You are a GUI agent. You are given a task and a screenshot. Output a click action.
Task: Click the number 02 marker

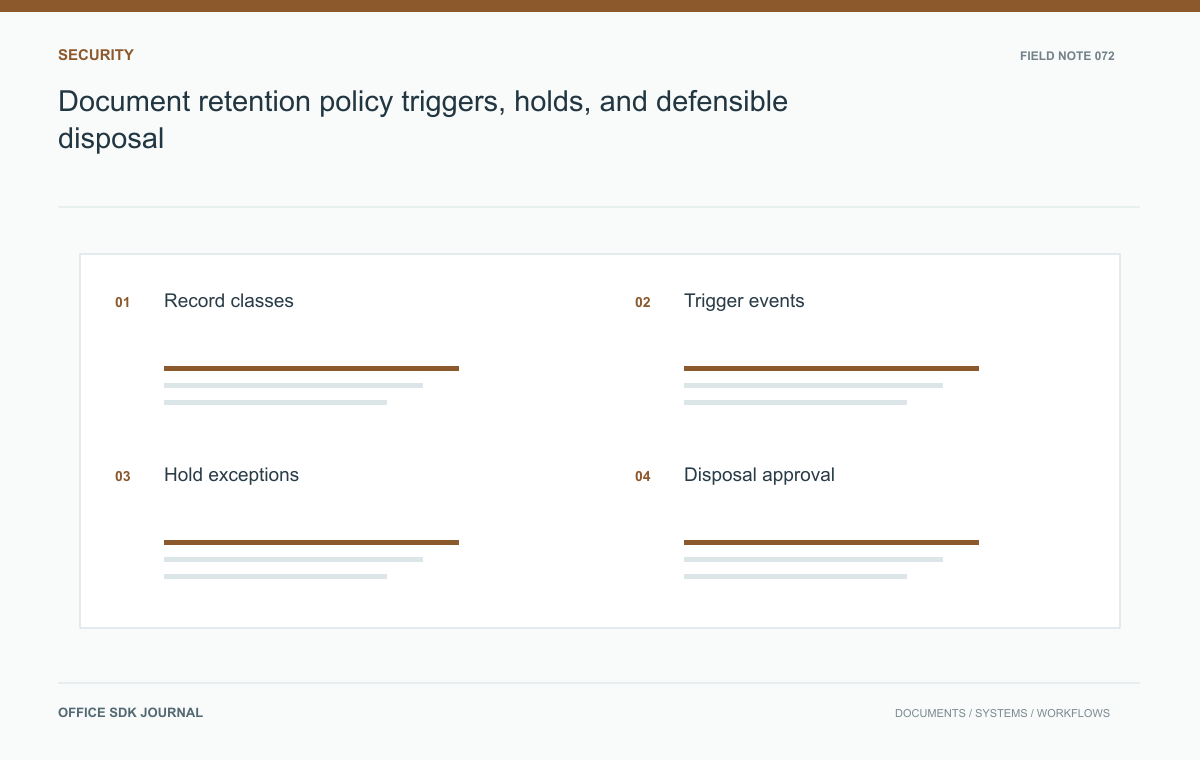tap(642, 302)
